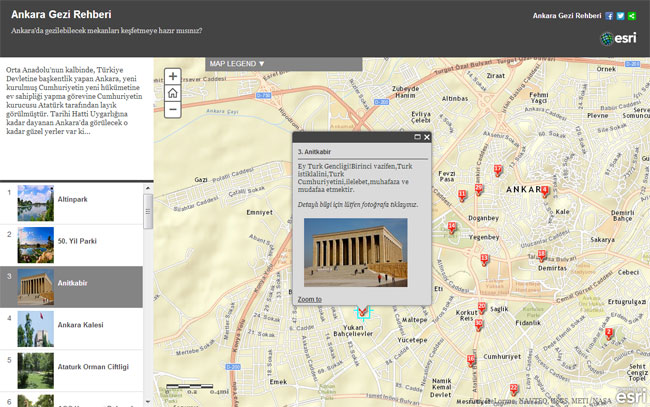650x407 pixels.
Task: Maximize the Anitkabir popup window
Action: [x=417, y=137]
